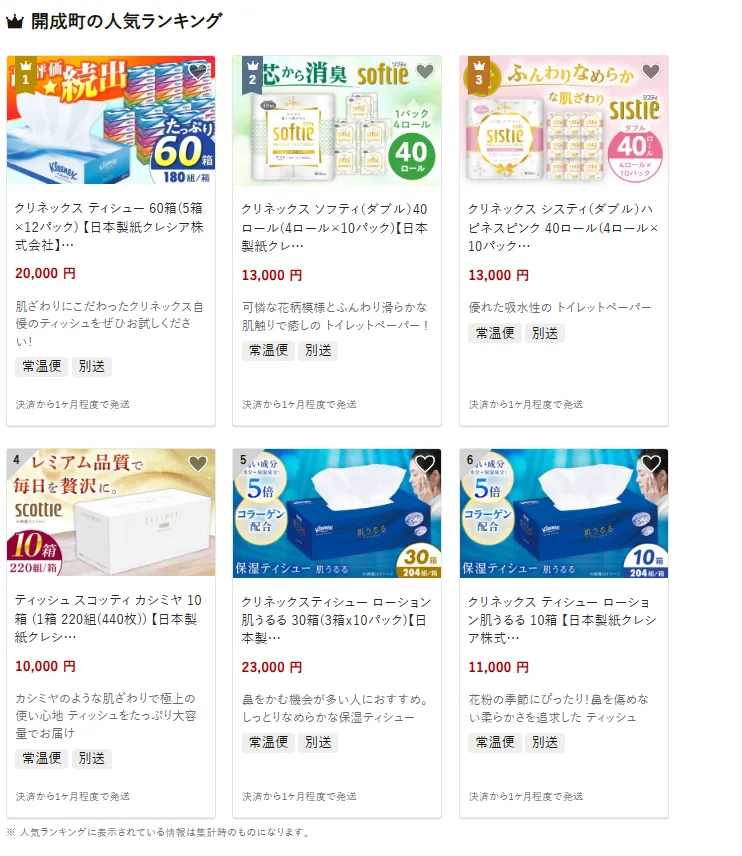Click 常温便 tag on first item
Viewport: 742px width, 856px height.
(41, 366)
